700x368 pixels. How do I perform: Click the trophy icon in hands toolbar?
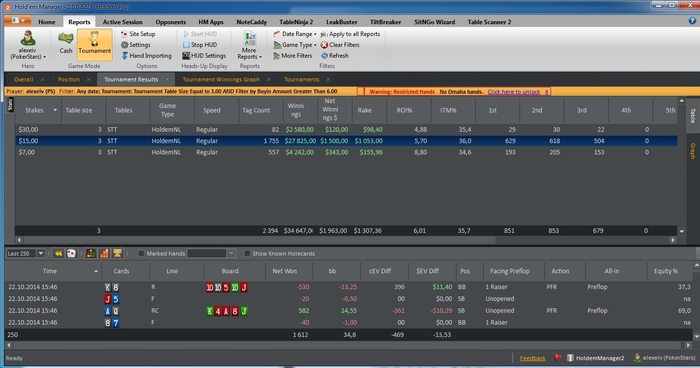coord(117,253)
